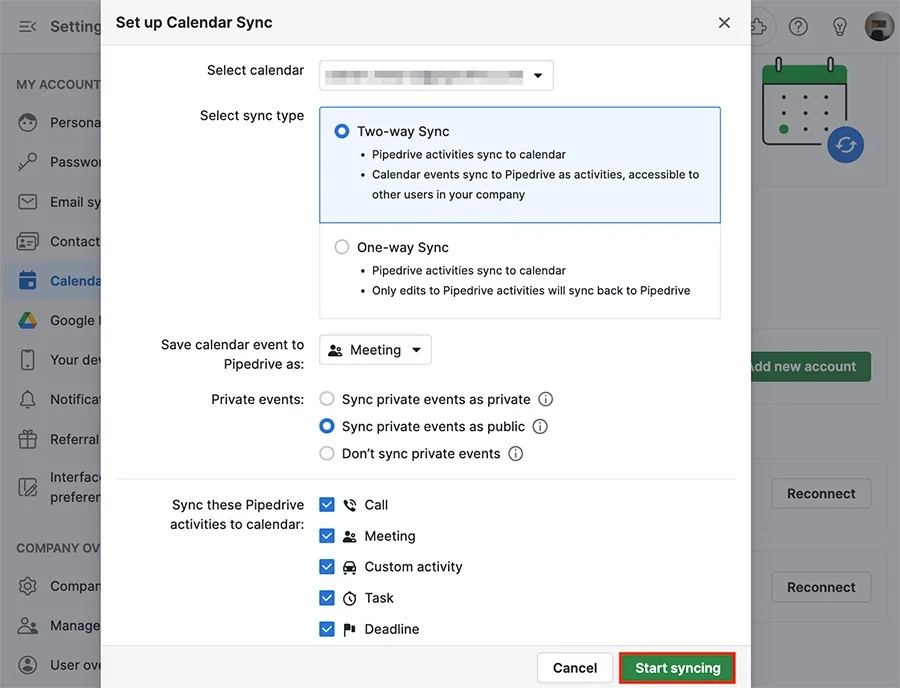
Task: Click the Interface preferences icon
Action: 28,487
